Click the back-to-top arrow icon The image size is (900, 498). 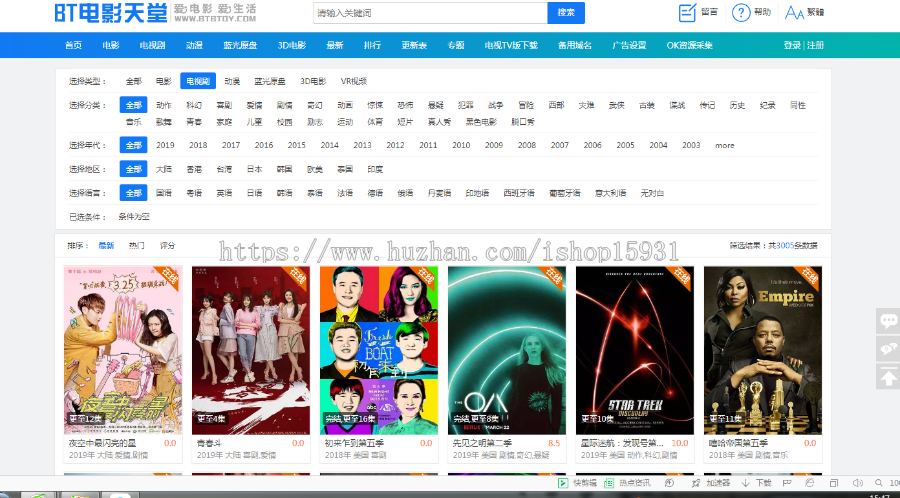[x=888, y=376]
